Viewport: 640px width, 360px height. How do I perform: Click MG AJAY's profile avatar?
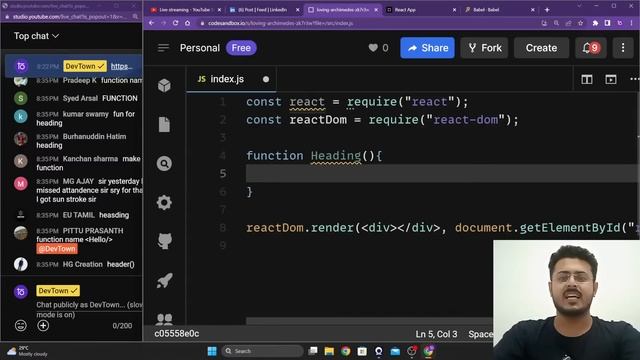click(x=21, y=184)
